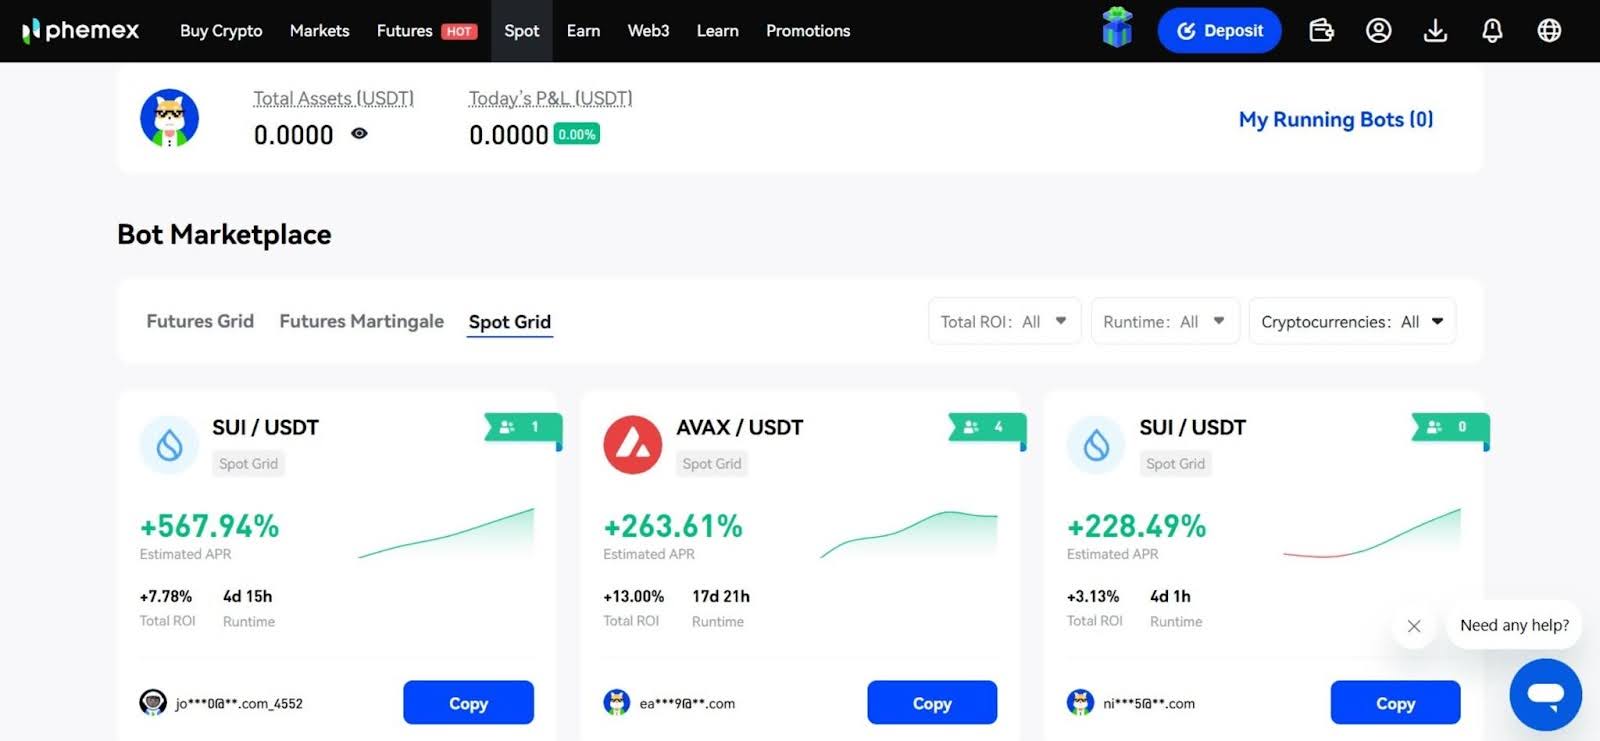Open the live chat support bubble
The height and width of the screenshot is (741, 1600).
click(x=1545, y=694)
